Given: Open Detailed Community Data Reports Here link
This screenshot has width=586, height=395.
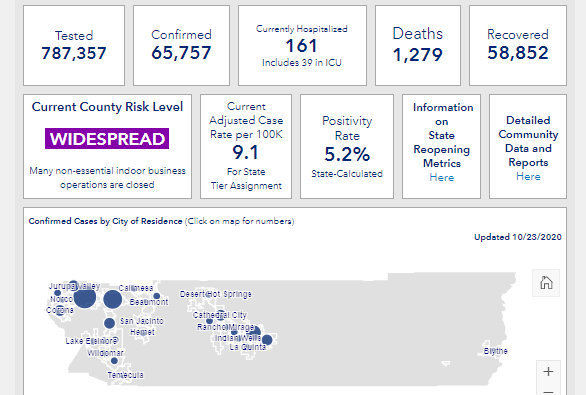Looking at the screenshot, I should point(528,176).
